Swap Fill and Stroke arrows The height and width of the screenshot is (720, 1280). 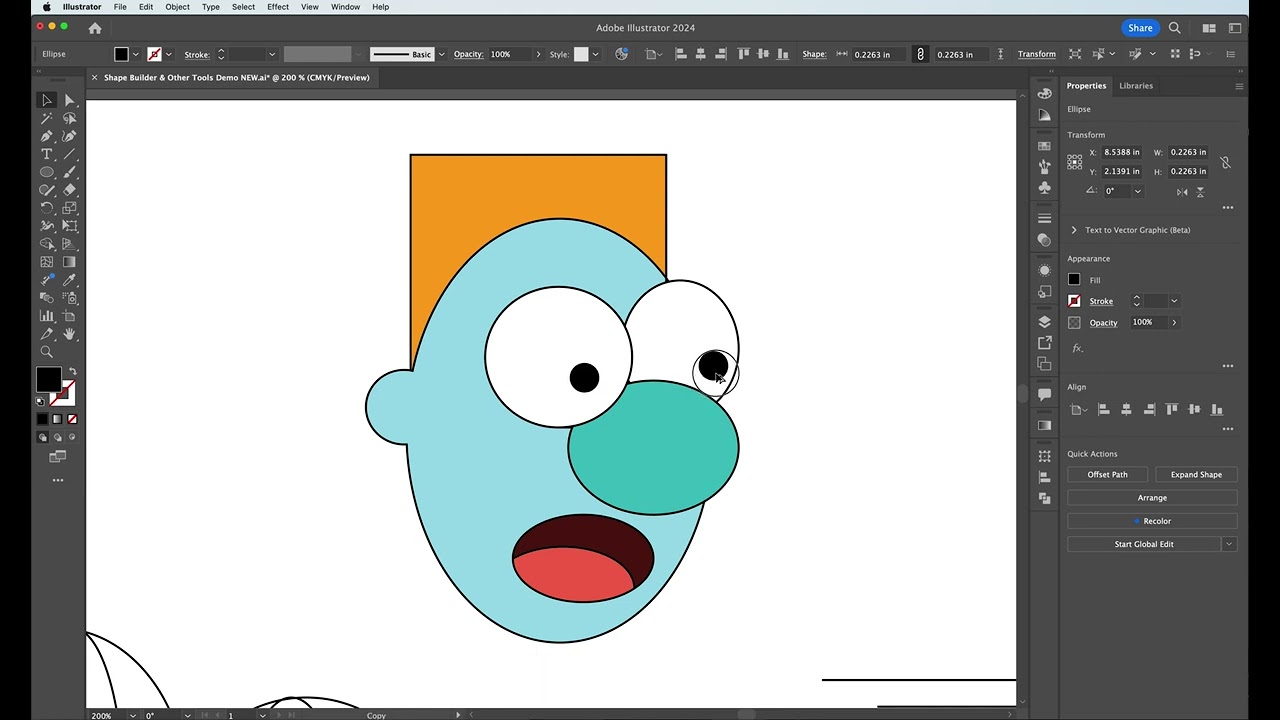72,372
